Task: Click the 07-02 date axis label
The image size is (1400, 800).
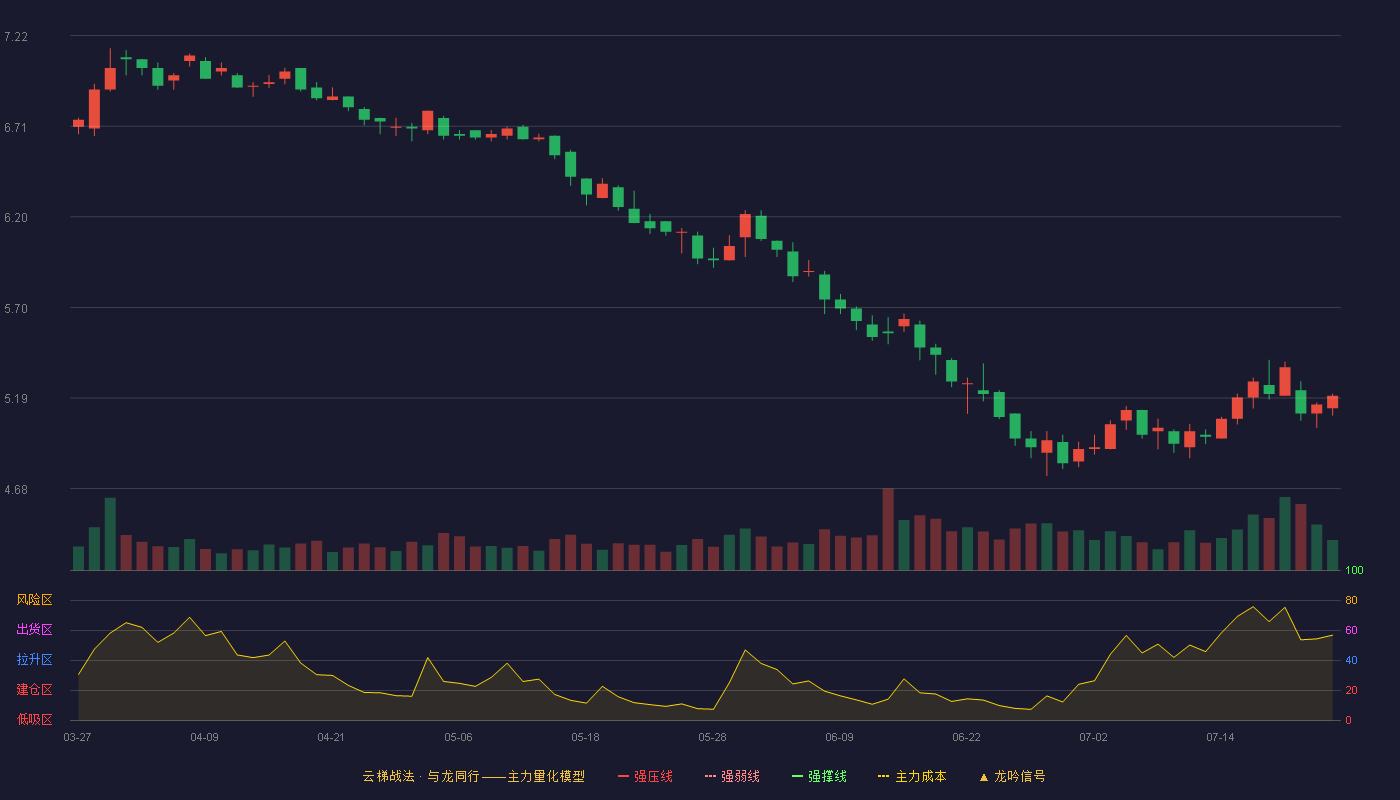Action: [x=1093, y=737]
